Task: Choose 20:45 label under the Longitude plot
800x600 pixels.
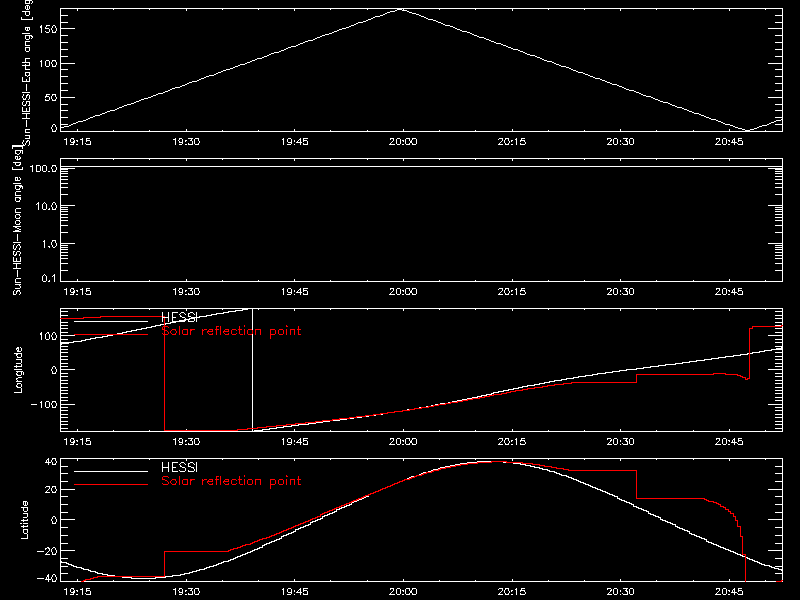Action: [729, 442]
